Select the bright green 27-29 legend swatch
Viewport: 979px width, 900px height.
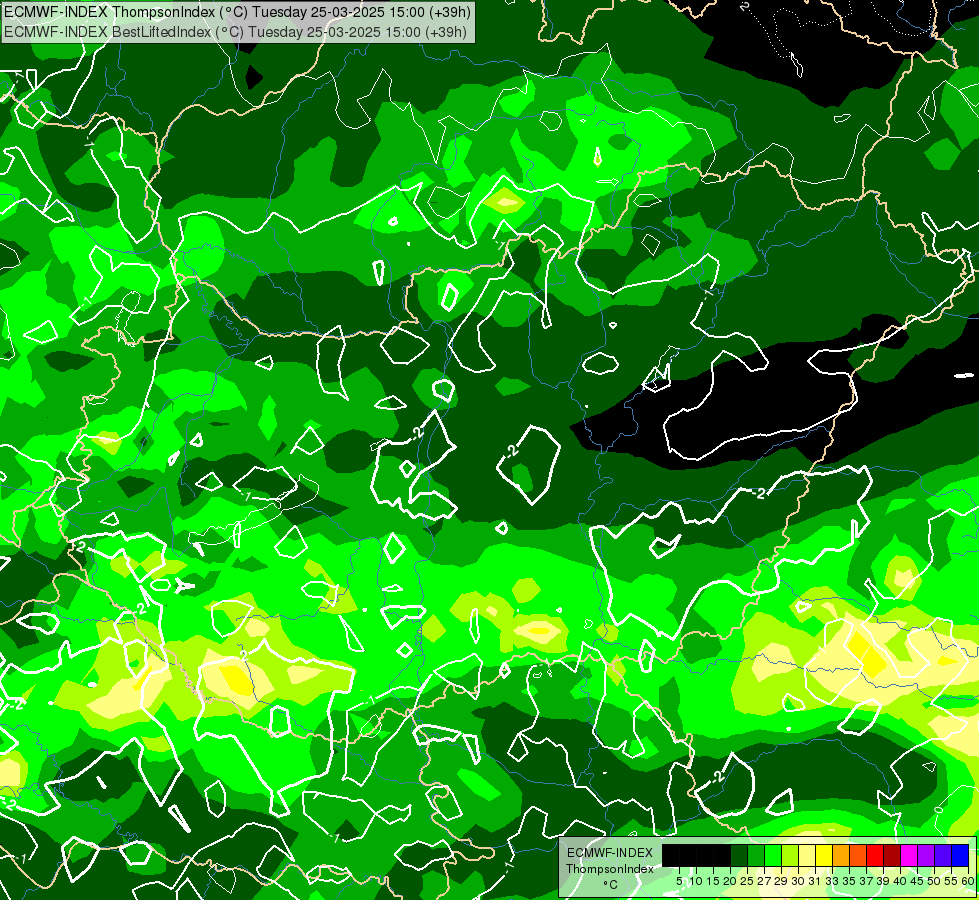pos(773,855)
